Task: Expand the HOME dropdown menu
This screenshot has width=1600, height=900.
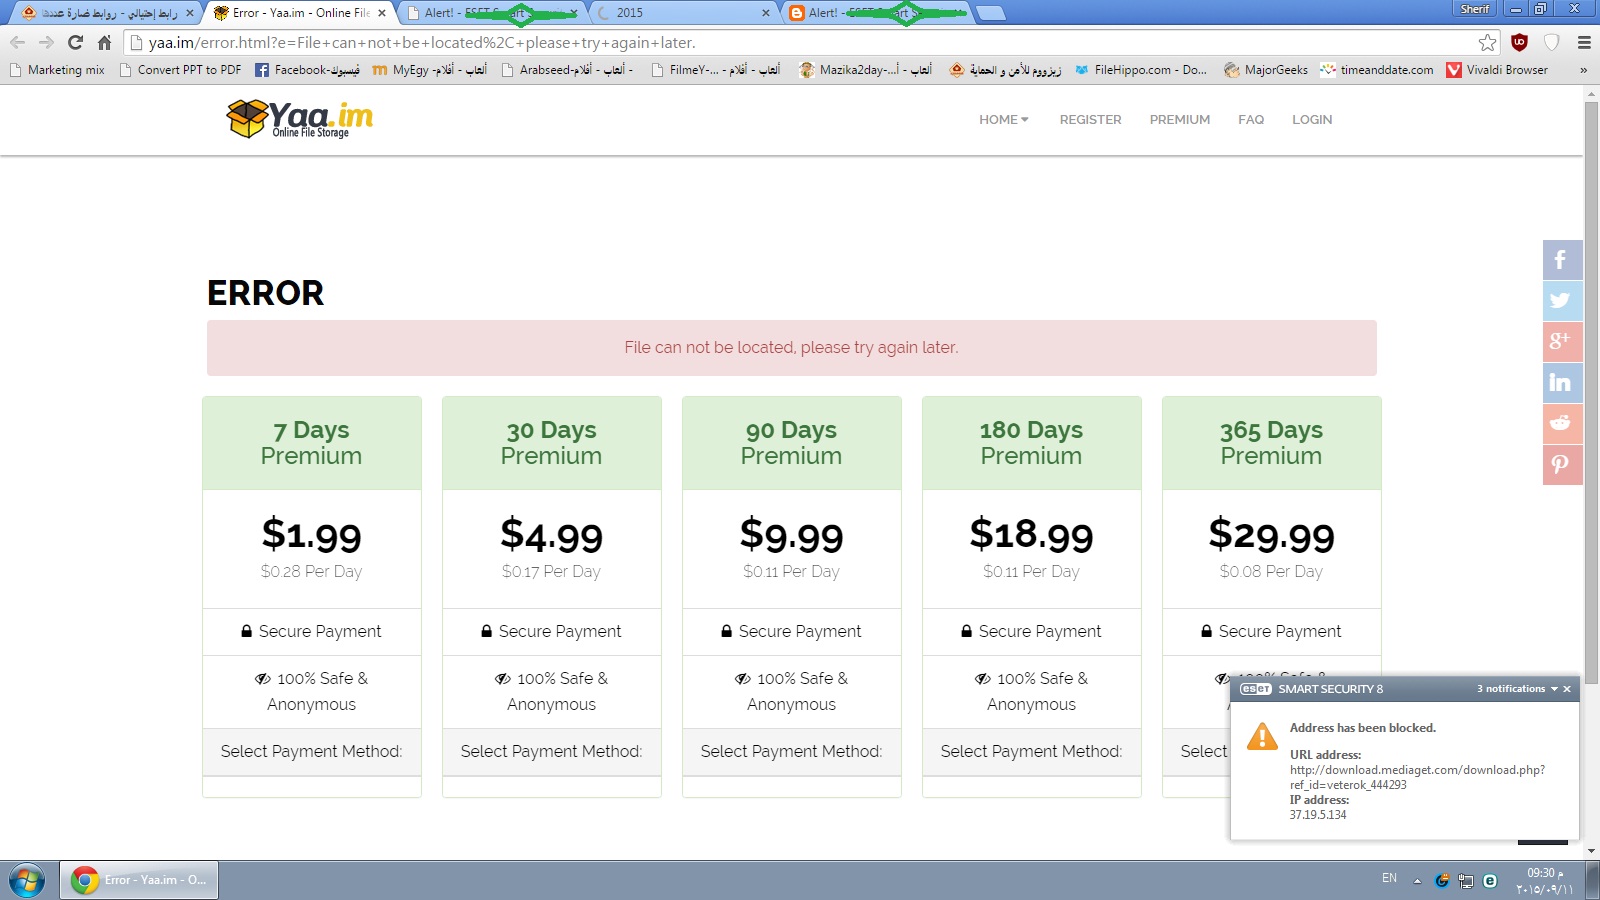Action: pyautogui.click(x=1003, y=120)
